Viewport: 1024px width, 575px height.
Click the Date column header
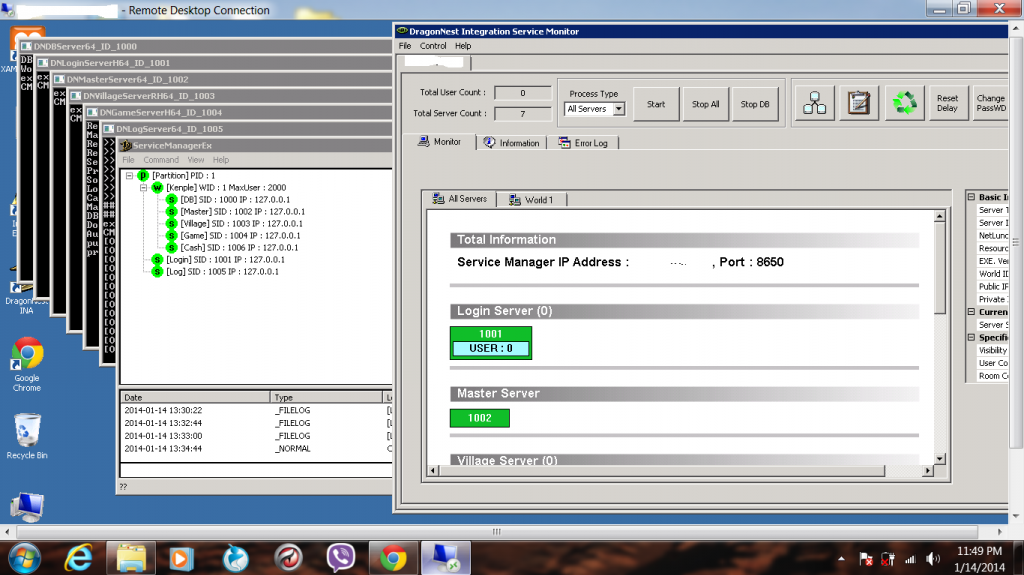(x=195, y=397)
